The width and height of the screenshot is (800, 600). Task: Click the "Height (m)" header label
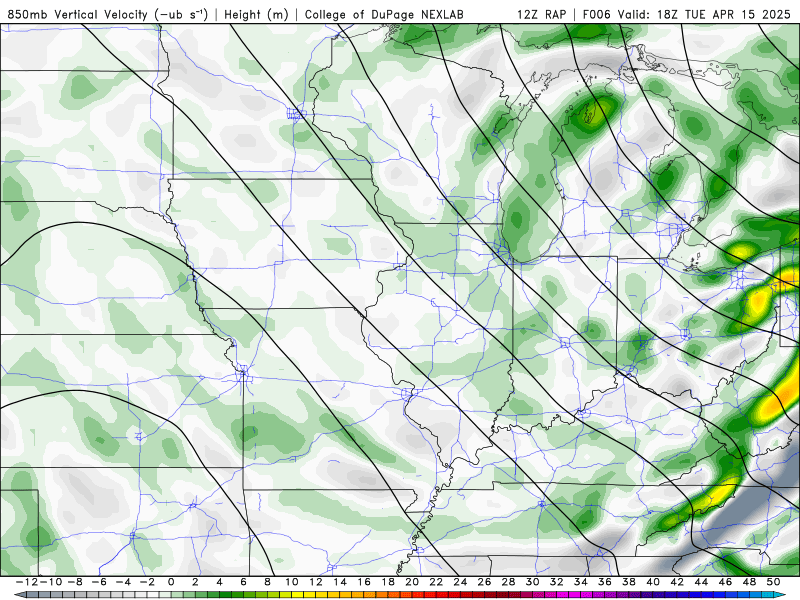[x=256, y=15]
